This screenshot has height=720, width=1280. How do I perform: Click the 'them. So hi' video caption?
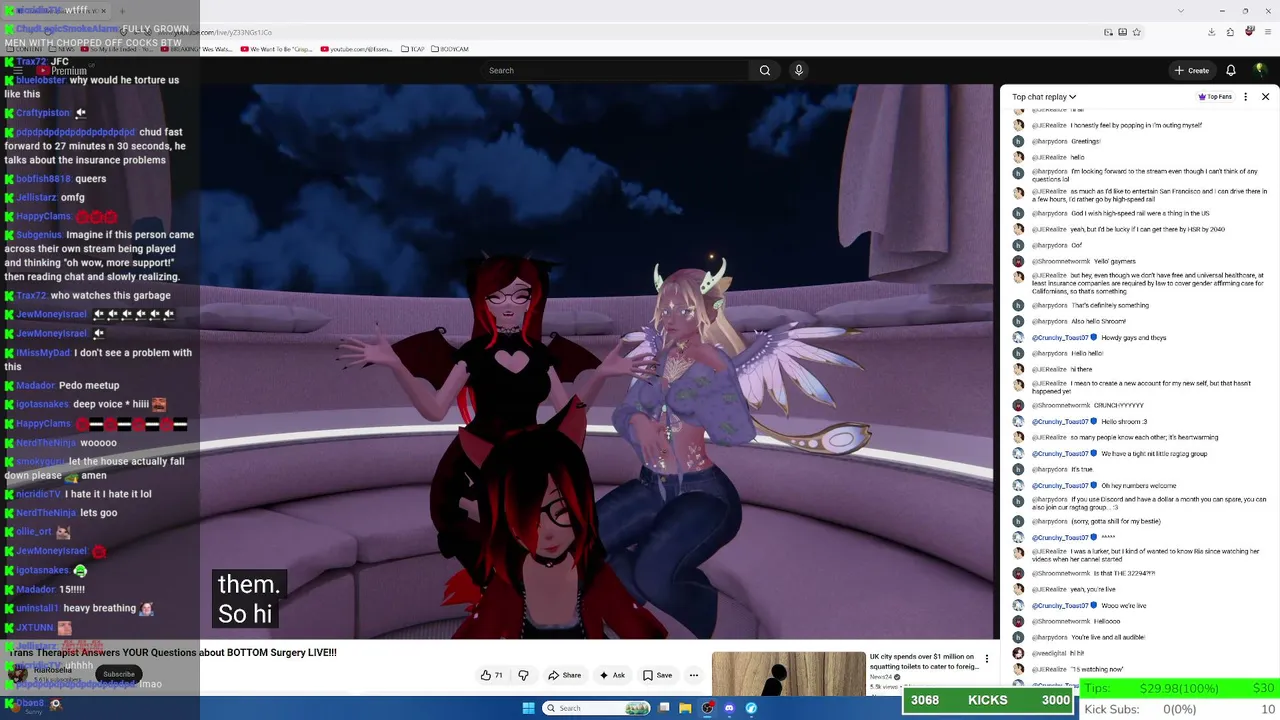tap(248, 599)
